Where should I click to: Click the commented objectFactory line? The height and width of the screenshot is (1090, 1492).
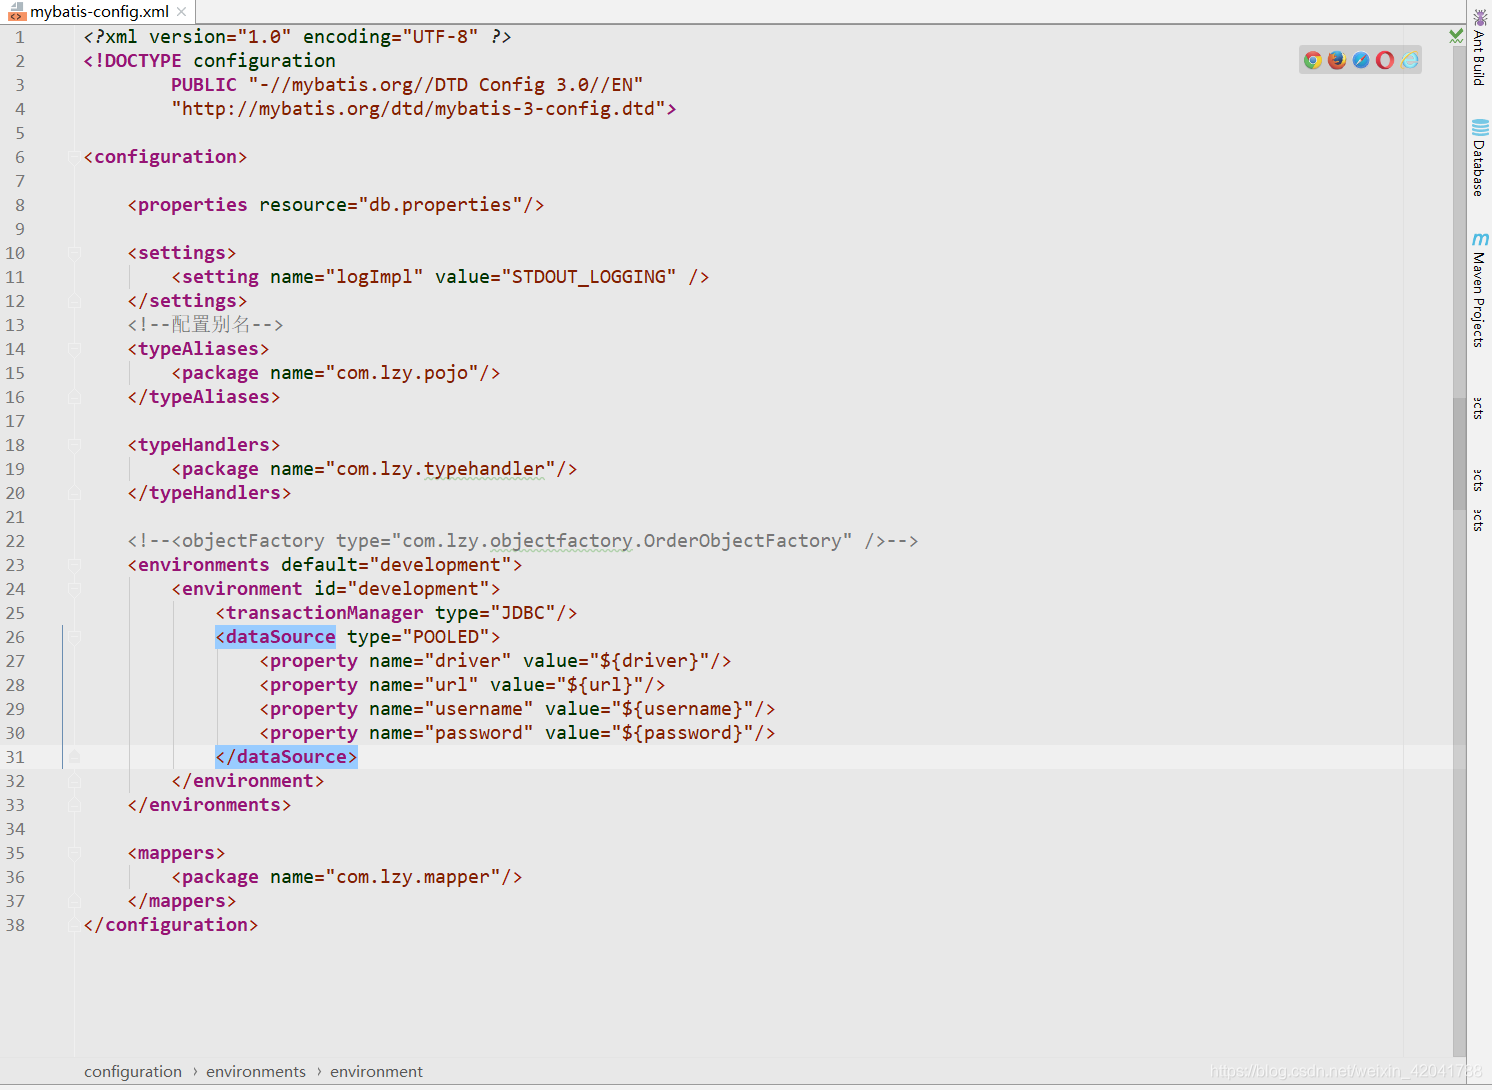click(523, 541)
